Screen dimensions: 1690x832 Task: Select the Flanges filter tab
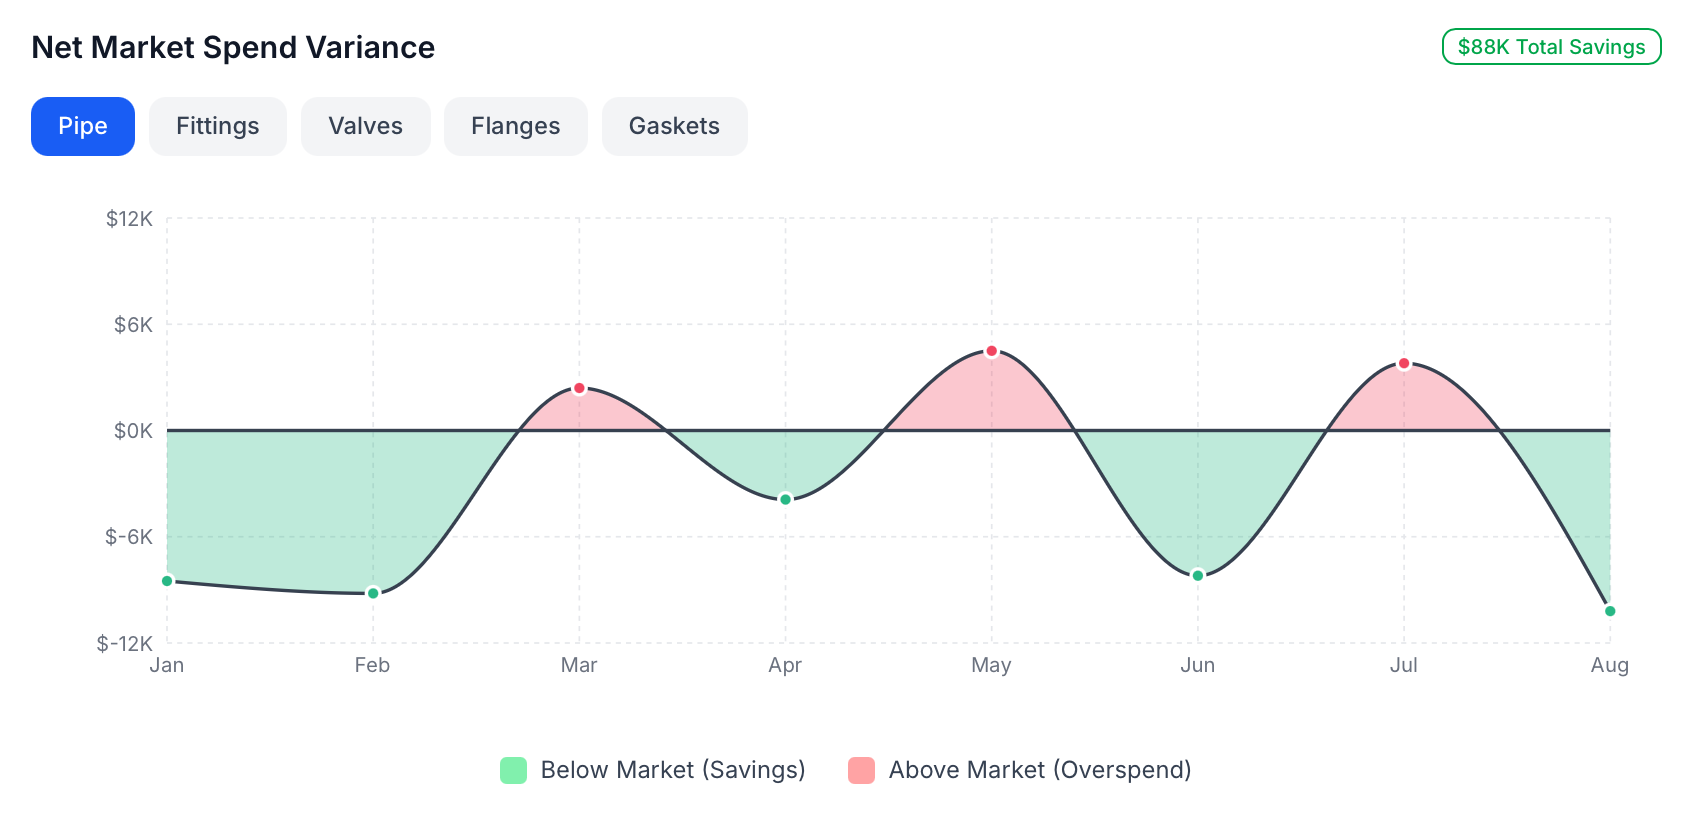click(515, 126)
